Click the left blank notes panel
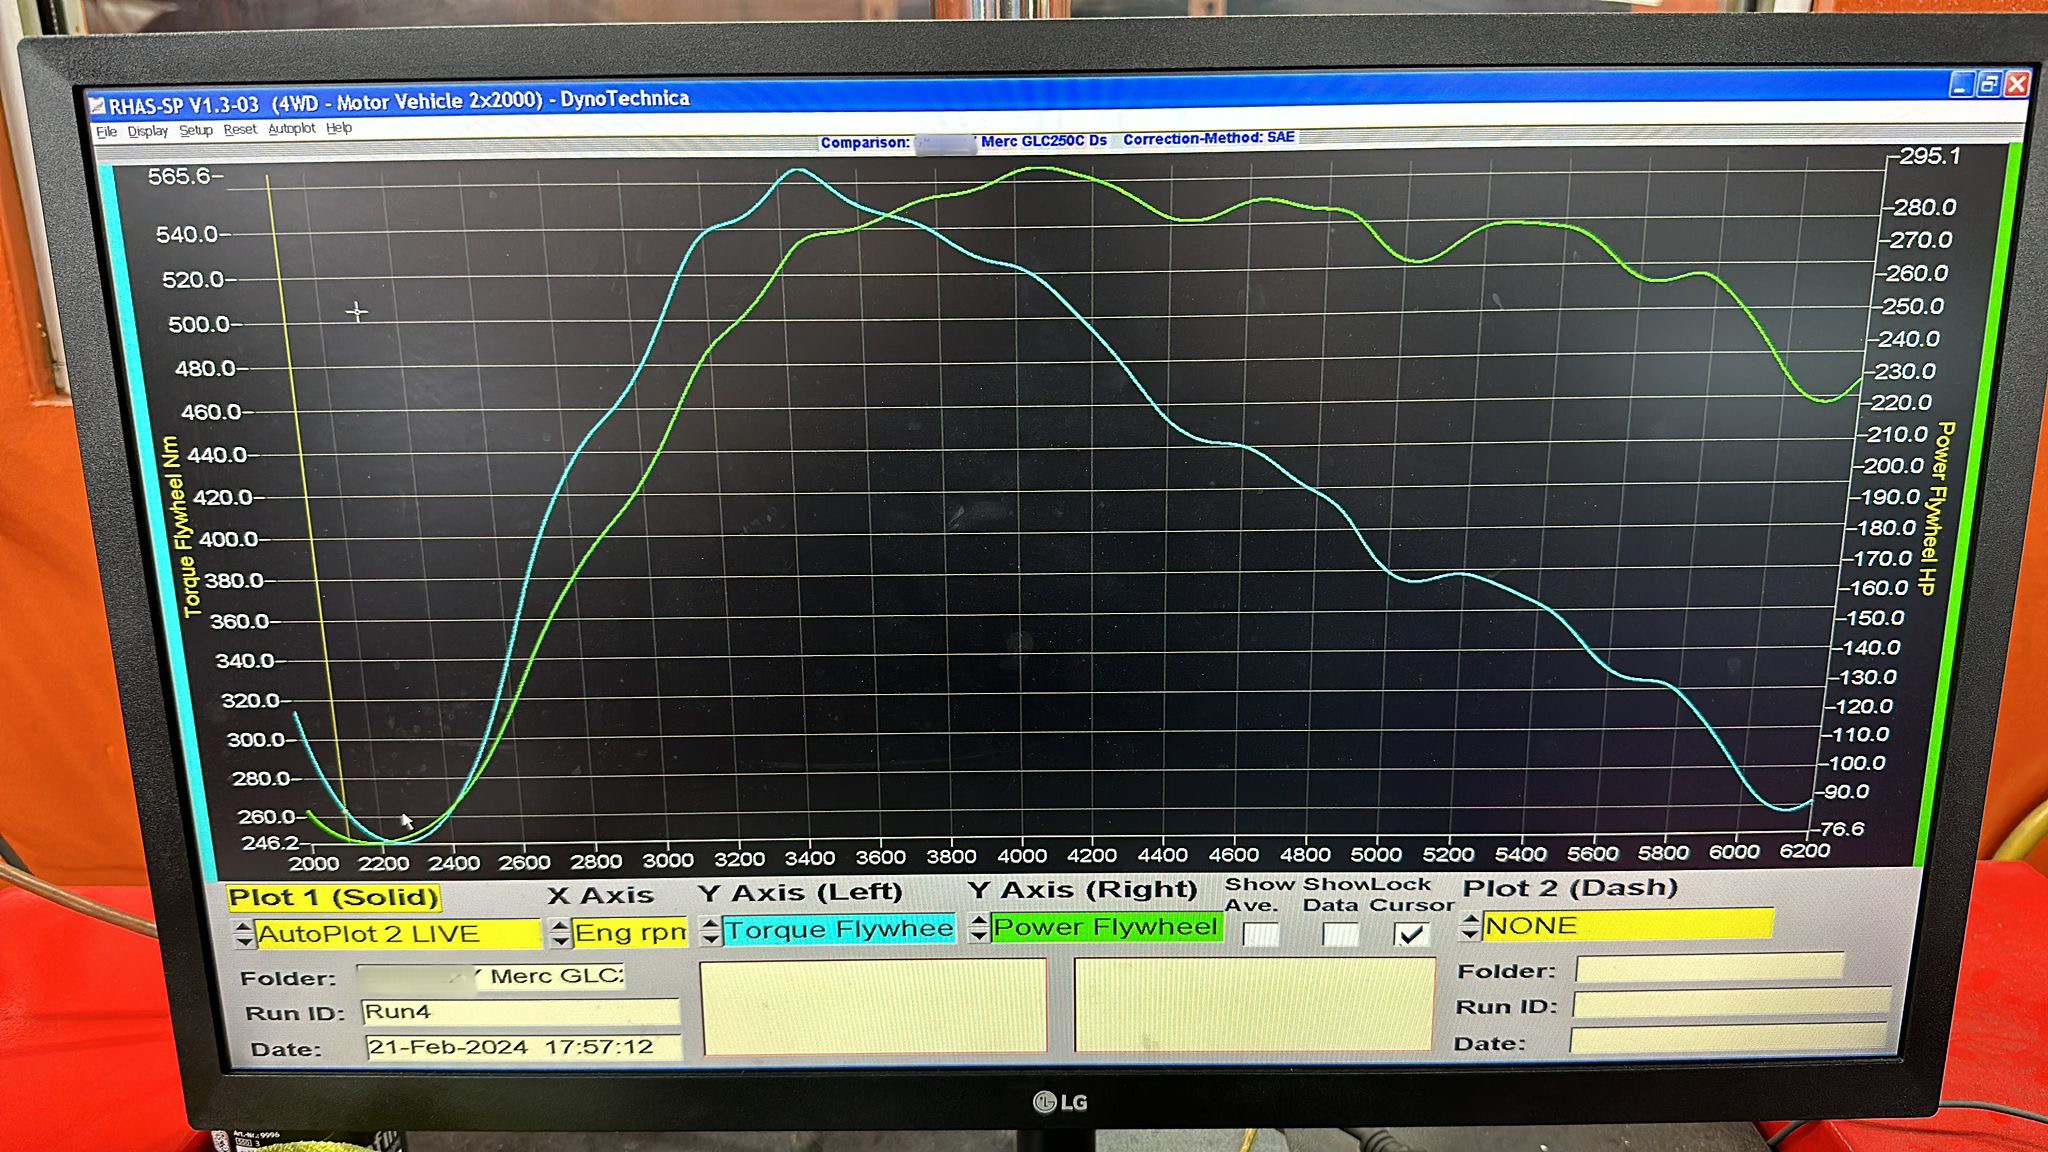2048x1152 pixels. (874, 1008)
